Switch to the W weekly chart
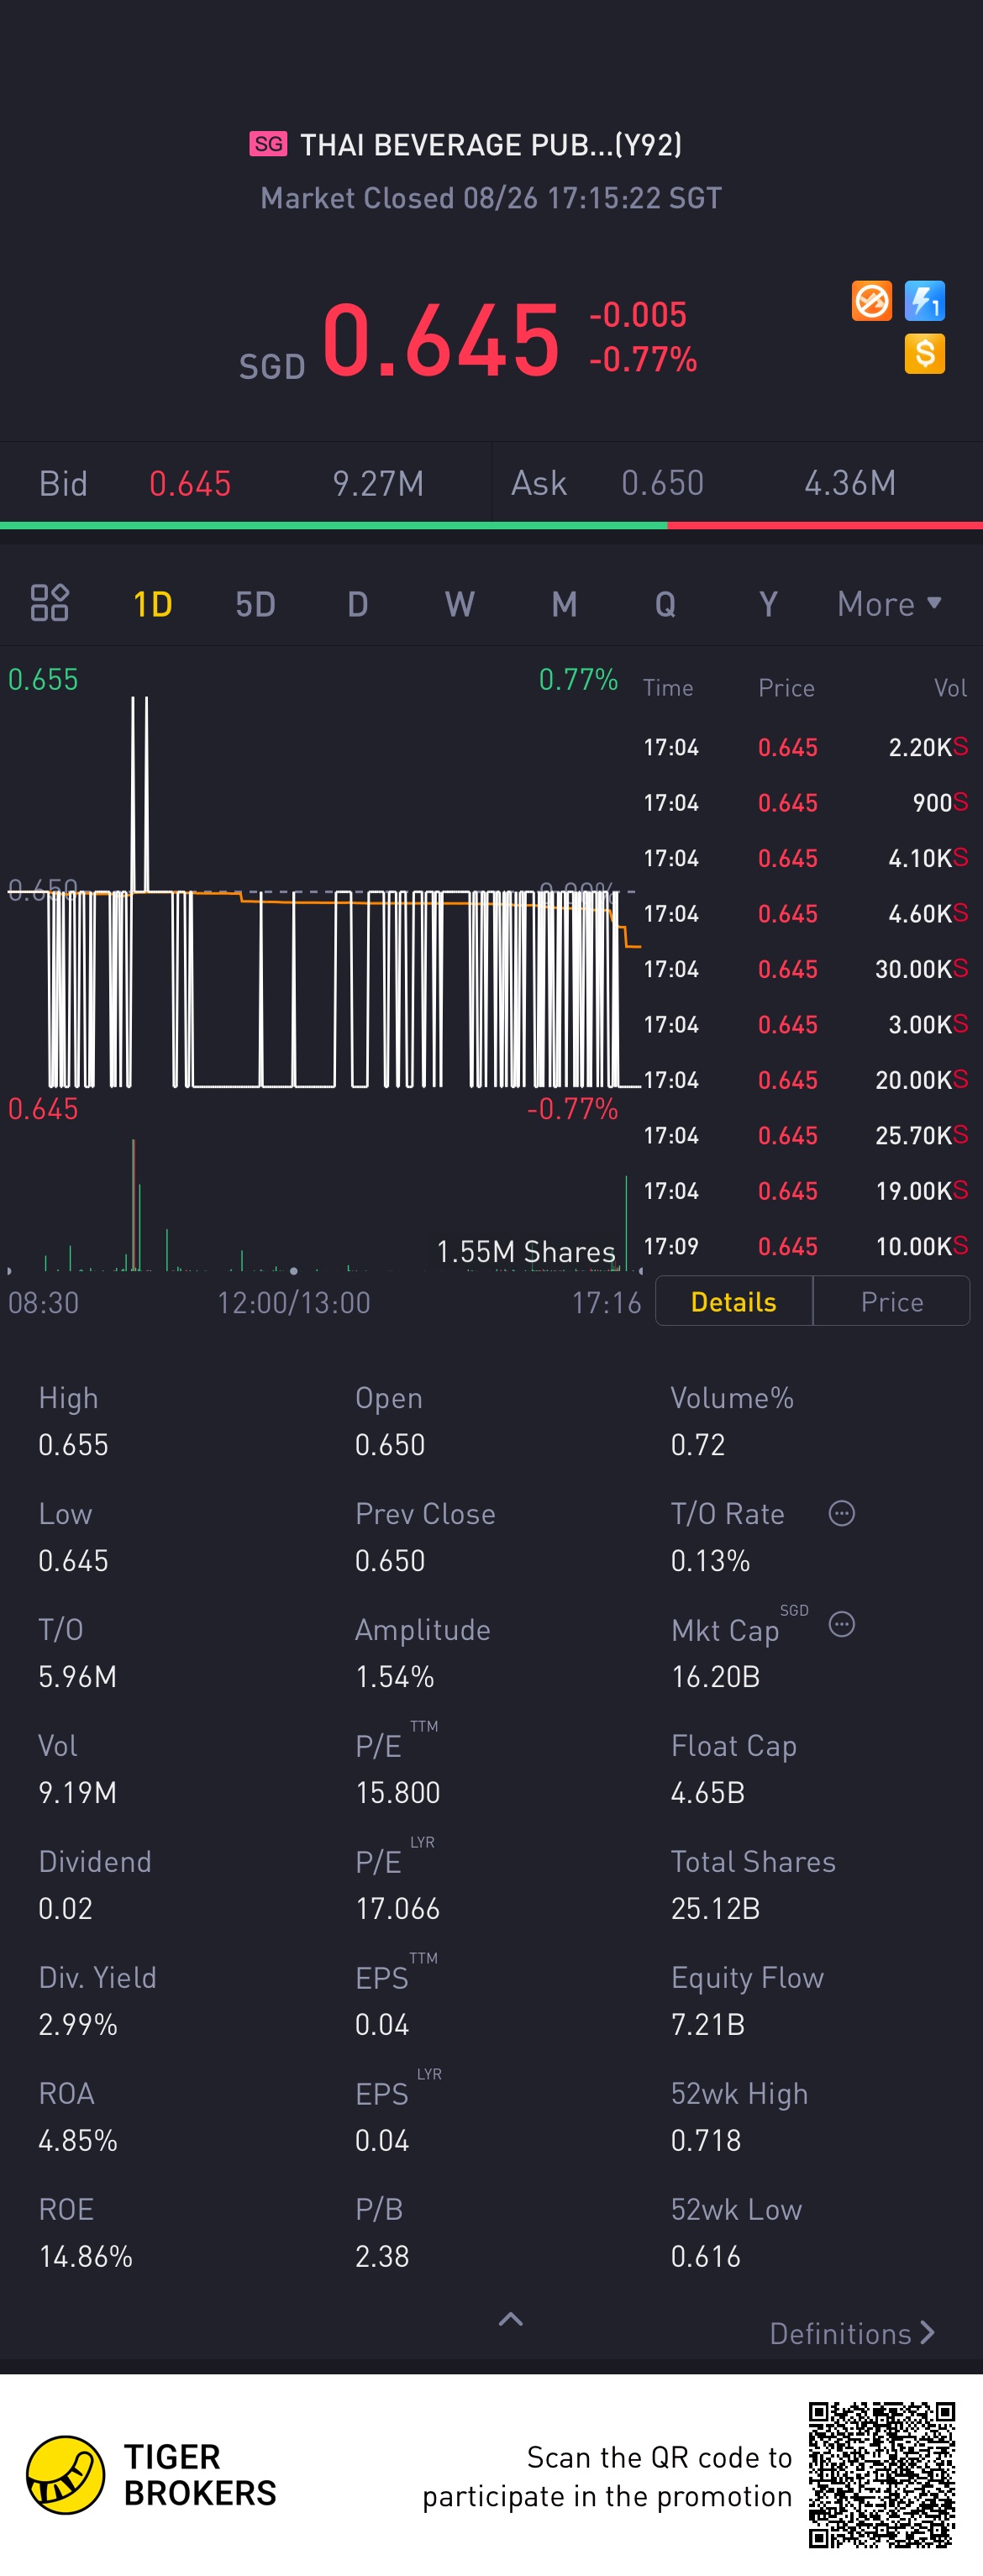This screenshot has height=2576, width=983. [x=460, y=604]
